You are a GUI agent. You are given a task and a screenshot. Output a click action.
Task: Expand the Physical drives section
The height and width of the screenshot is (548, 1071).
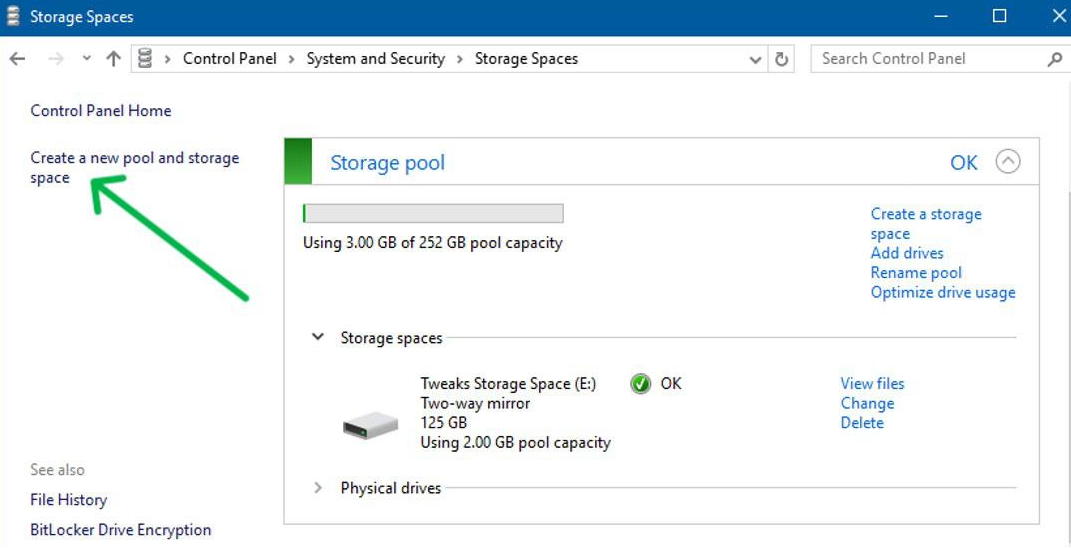coord(318,488)
